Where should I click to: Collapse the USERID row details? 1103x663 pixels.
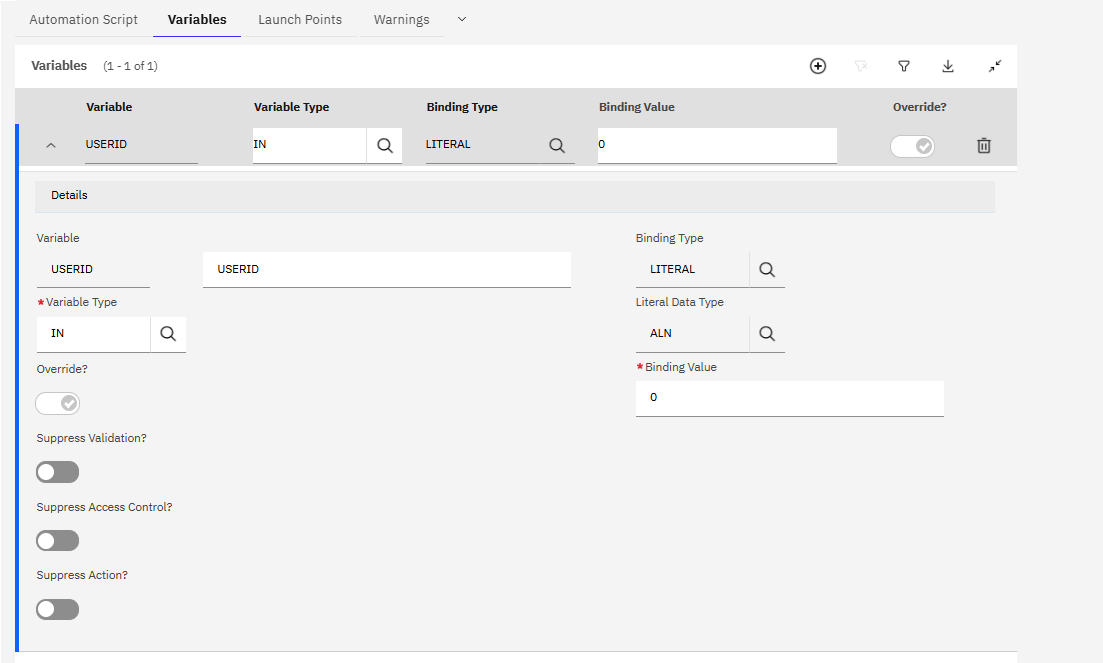click(51, 146)
